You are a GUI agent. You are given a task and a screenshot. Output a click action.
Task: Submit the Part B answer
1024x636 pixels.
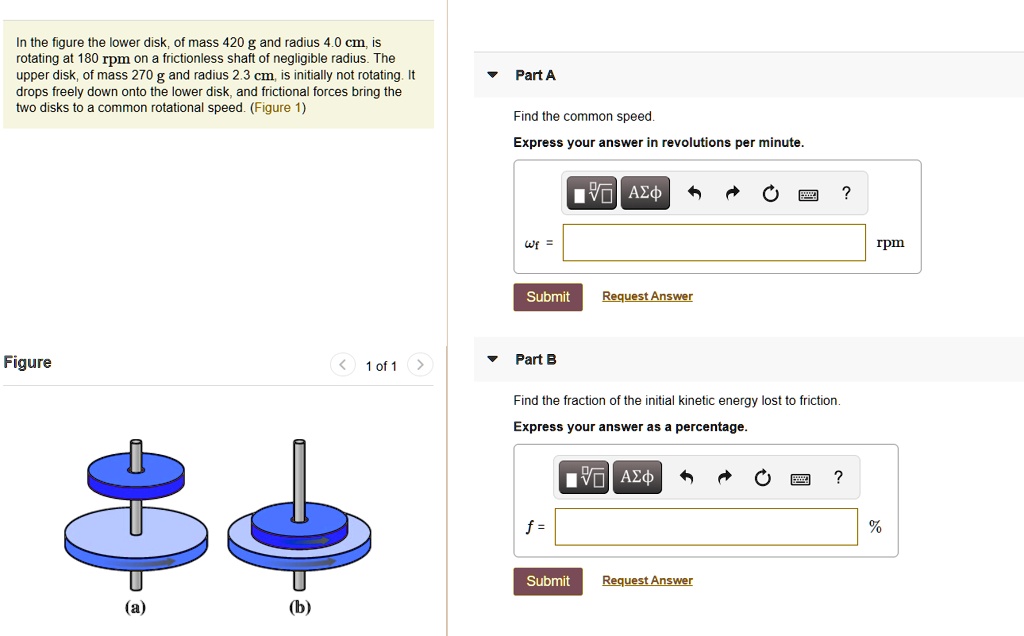coord(547,580)
